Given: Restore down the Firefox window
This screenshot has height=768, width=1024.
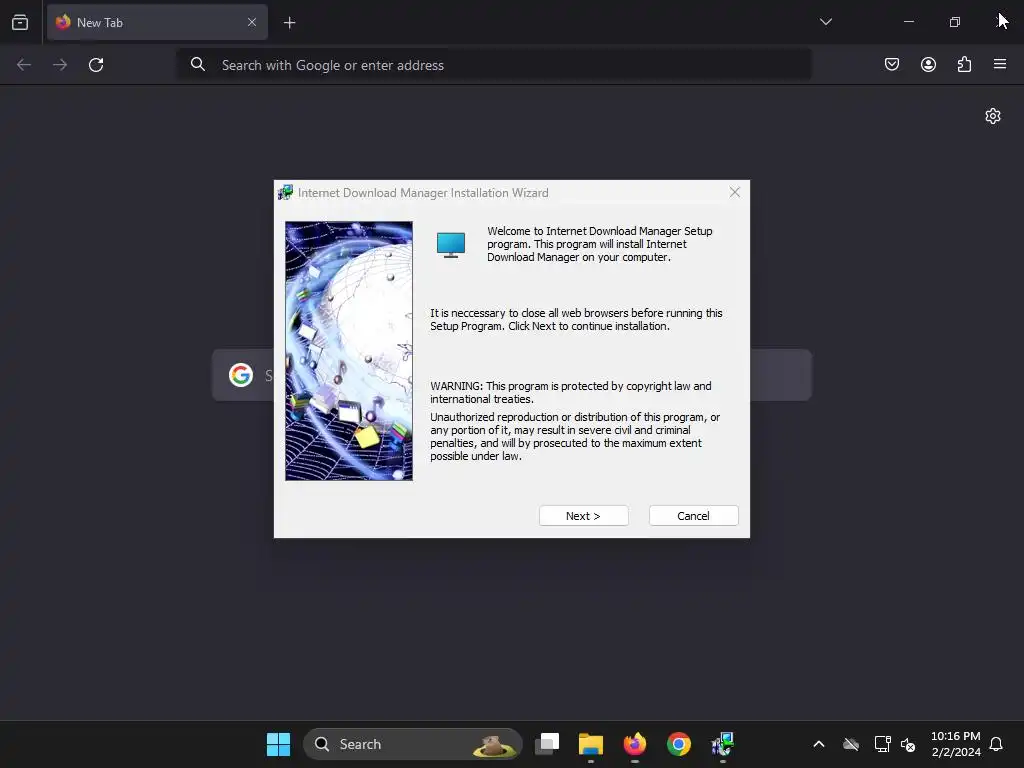Looking at the screenshot, I should pyautogui.click(x=954, y=22).
